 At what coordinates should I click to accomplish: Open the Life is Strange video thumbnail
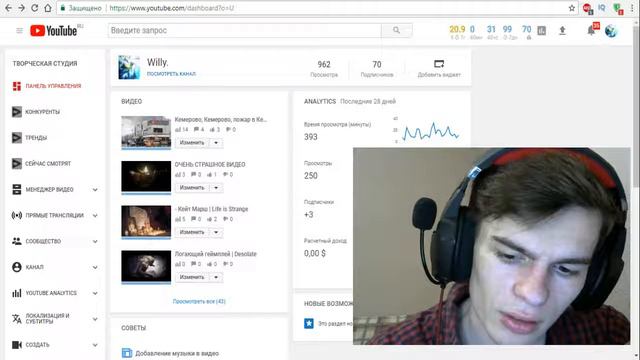(x=146, y=221)
